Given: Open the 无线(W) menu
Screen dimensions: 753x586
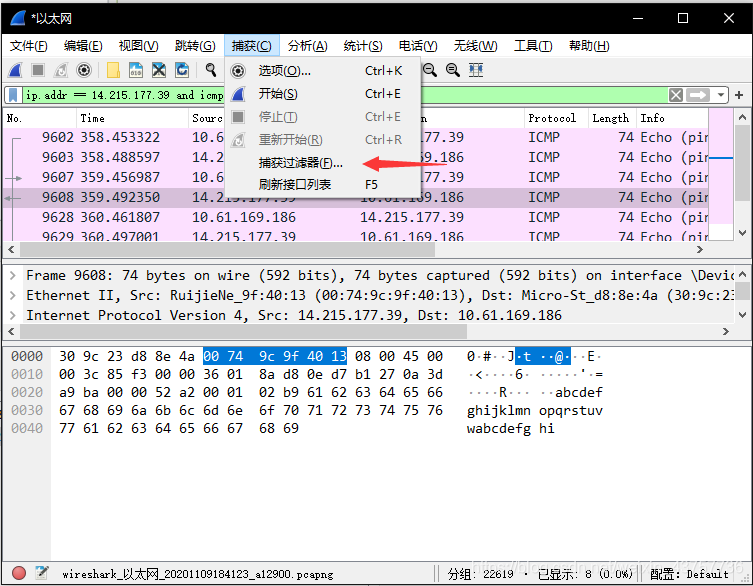Looking at the screenshot, I should tap(475, 46).
